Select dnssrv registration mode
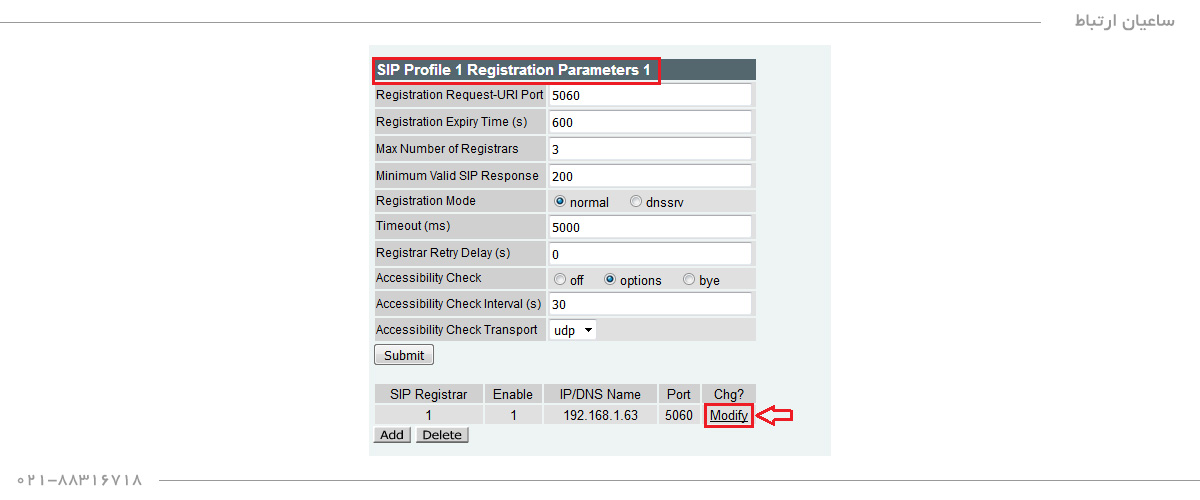 pyautogui.click(x=636, y=201)
